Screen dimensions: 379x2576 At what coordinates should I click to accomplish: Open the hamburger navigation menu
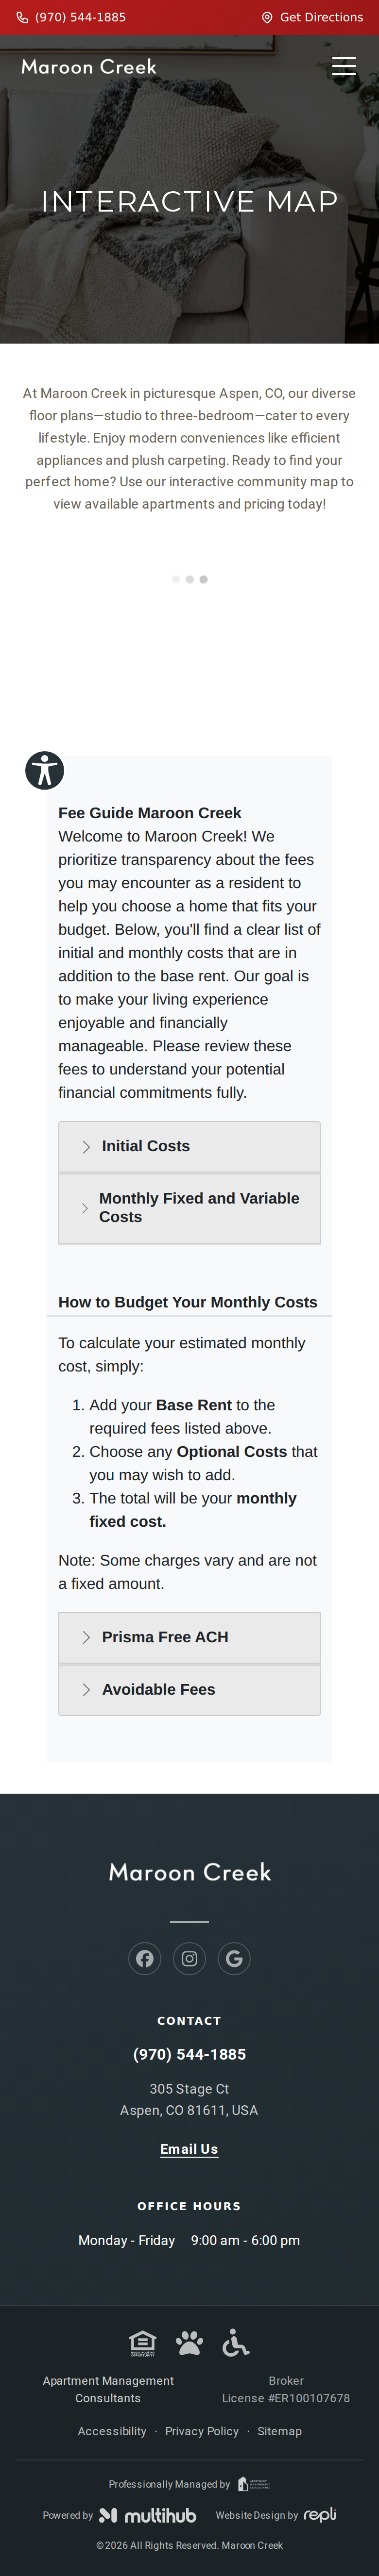coord(344,66)
